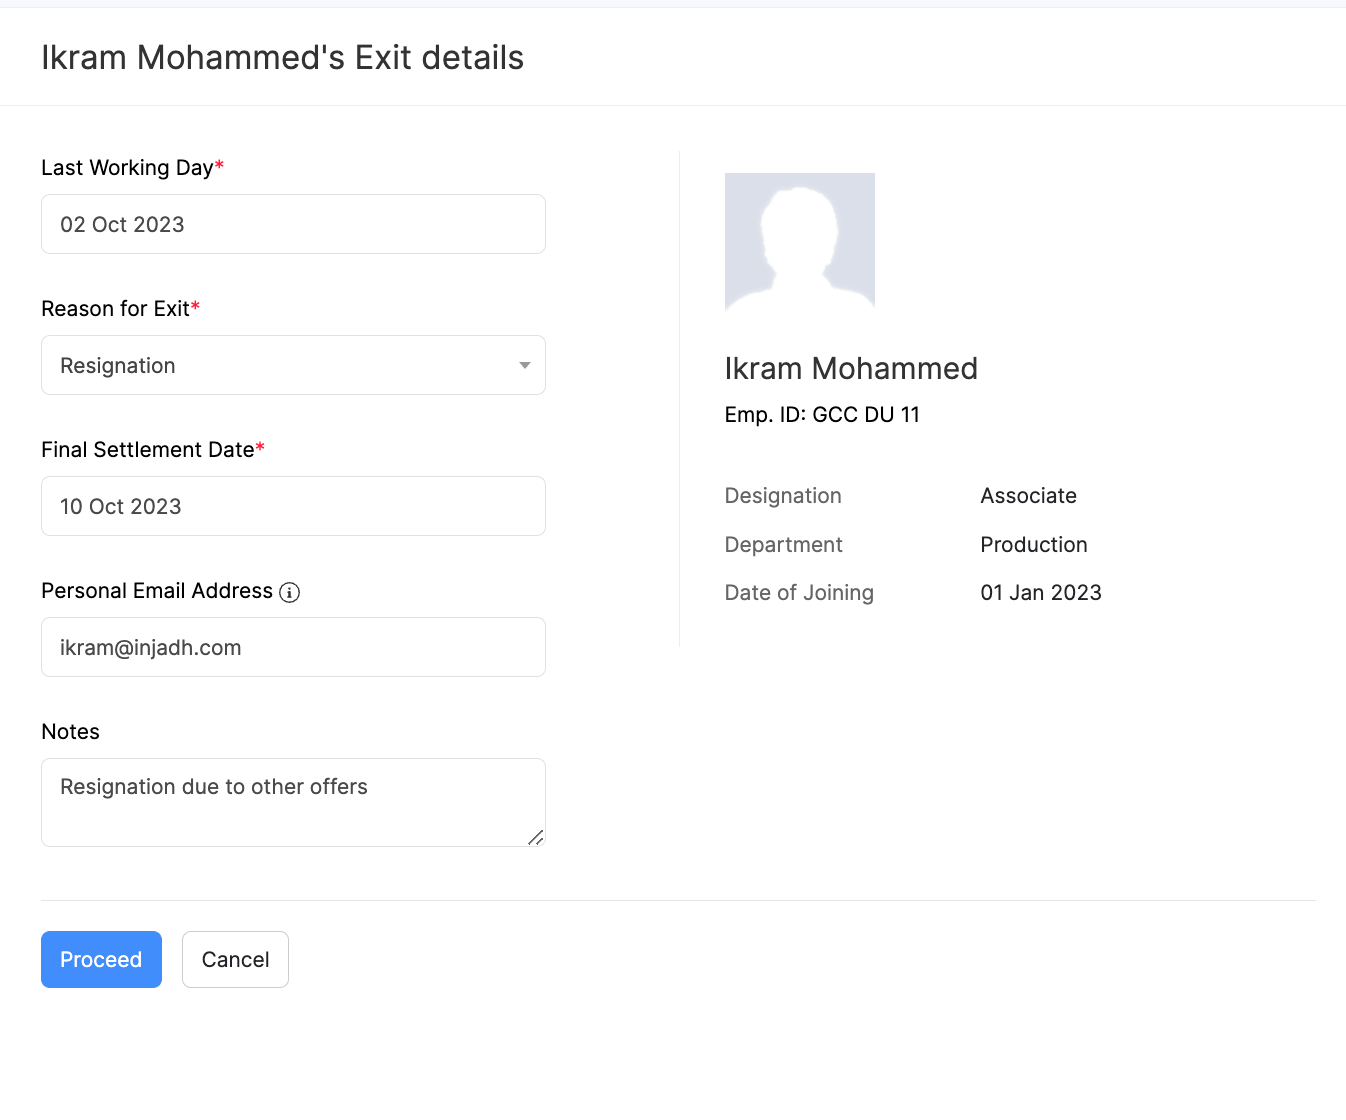Viewport: 1346px width, 1120px height.
Task: Click the Exit details page heading
Action: [x=282, y=58]
